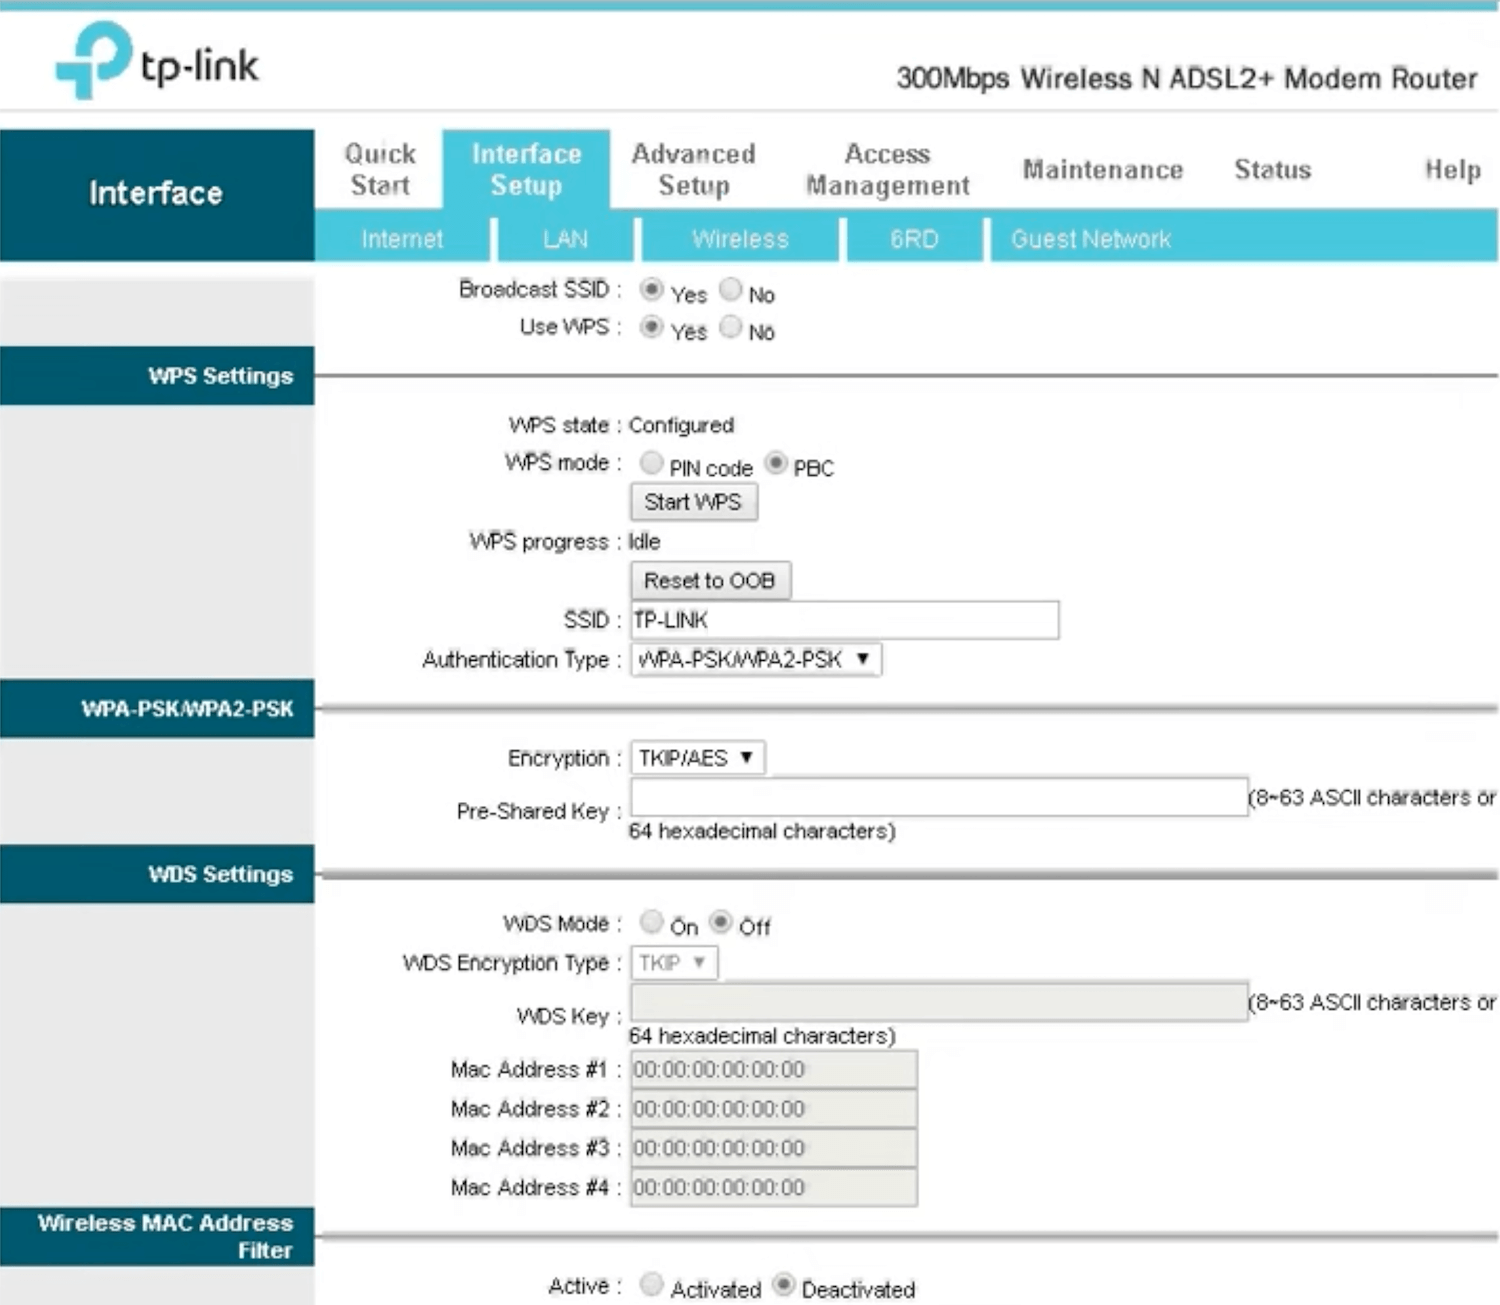Open the Maintenance tab
This screenshot has width=1500, height=1305.
coord(1102,170)
